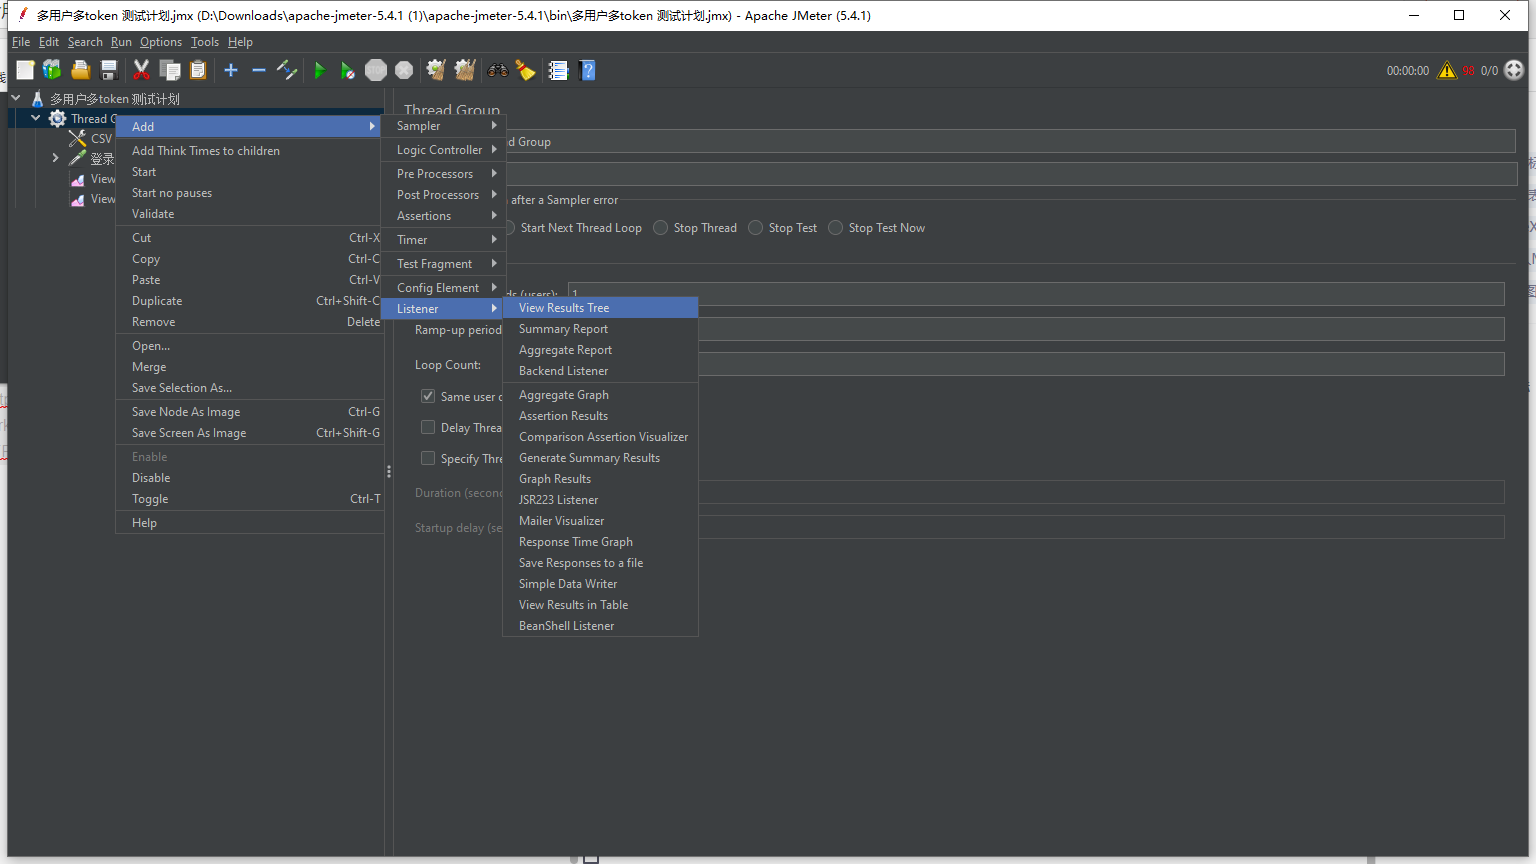
Task: Toggle the Specify Thread lifetime checkbox
Action: tap(428, 458)
